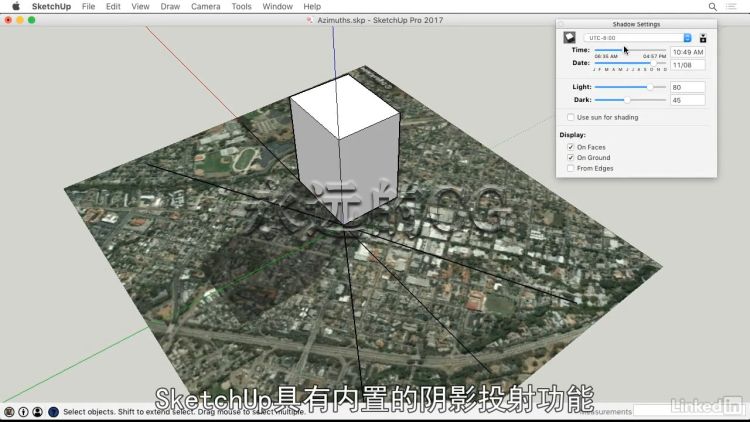Click the 11/08 date field
Viewport: 750px width, 422px height.
(x=687, y=65)
